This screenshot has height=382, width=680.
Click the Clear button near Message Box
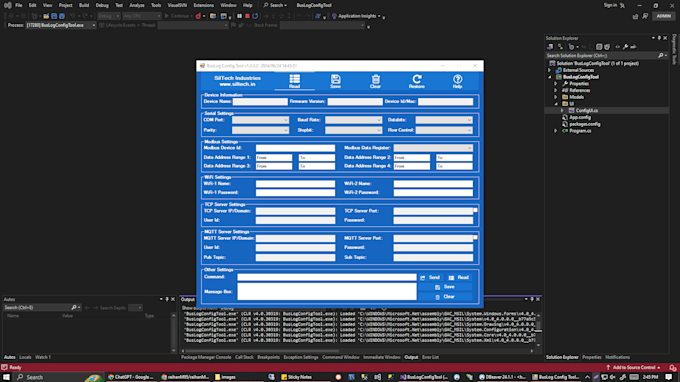(x=445, y=297)
